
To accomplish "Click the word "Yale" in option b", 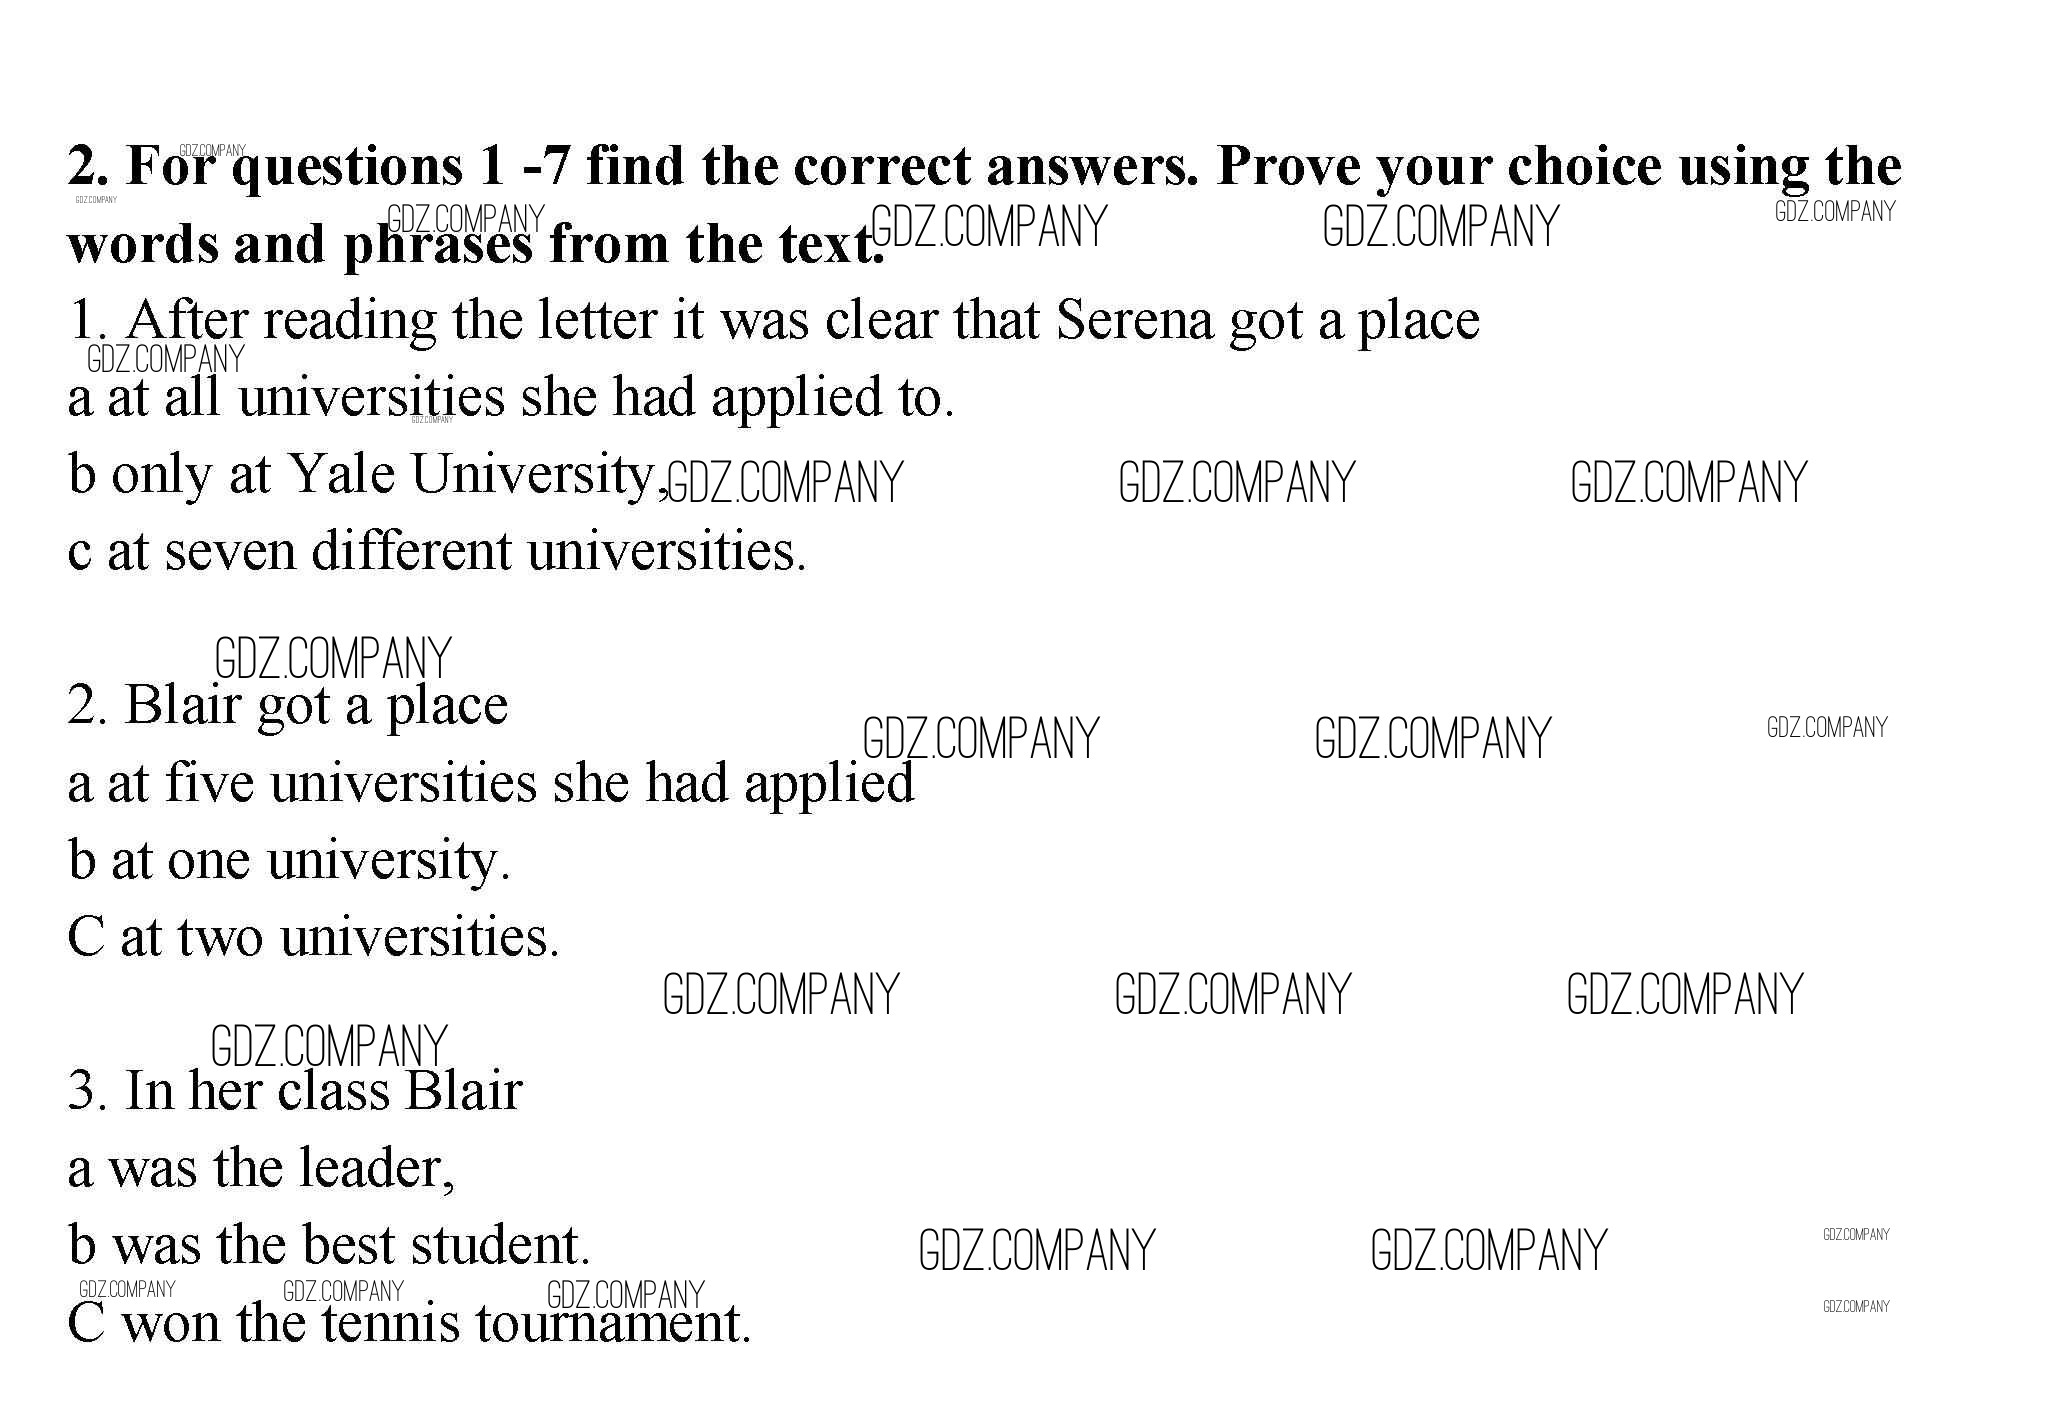I will point(341,474).
